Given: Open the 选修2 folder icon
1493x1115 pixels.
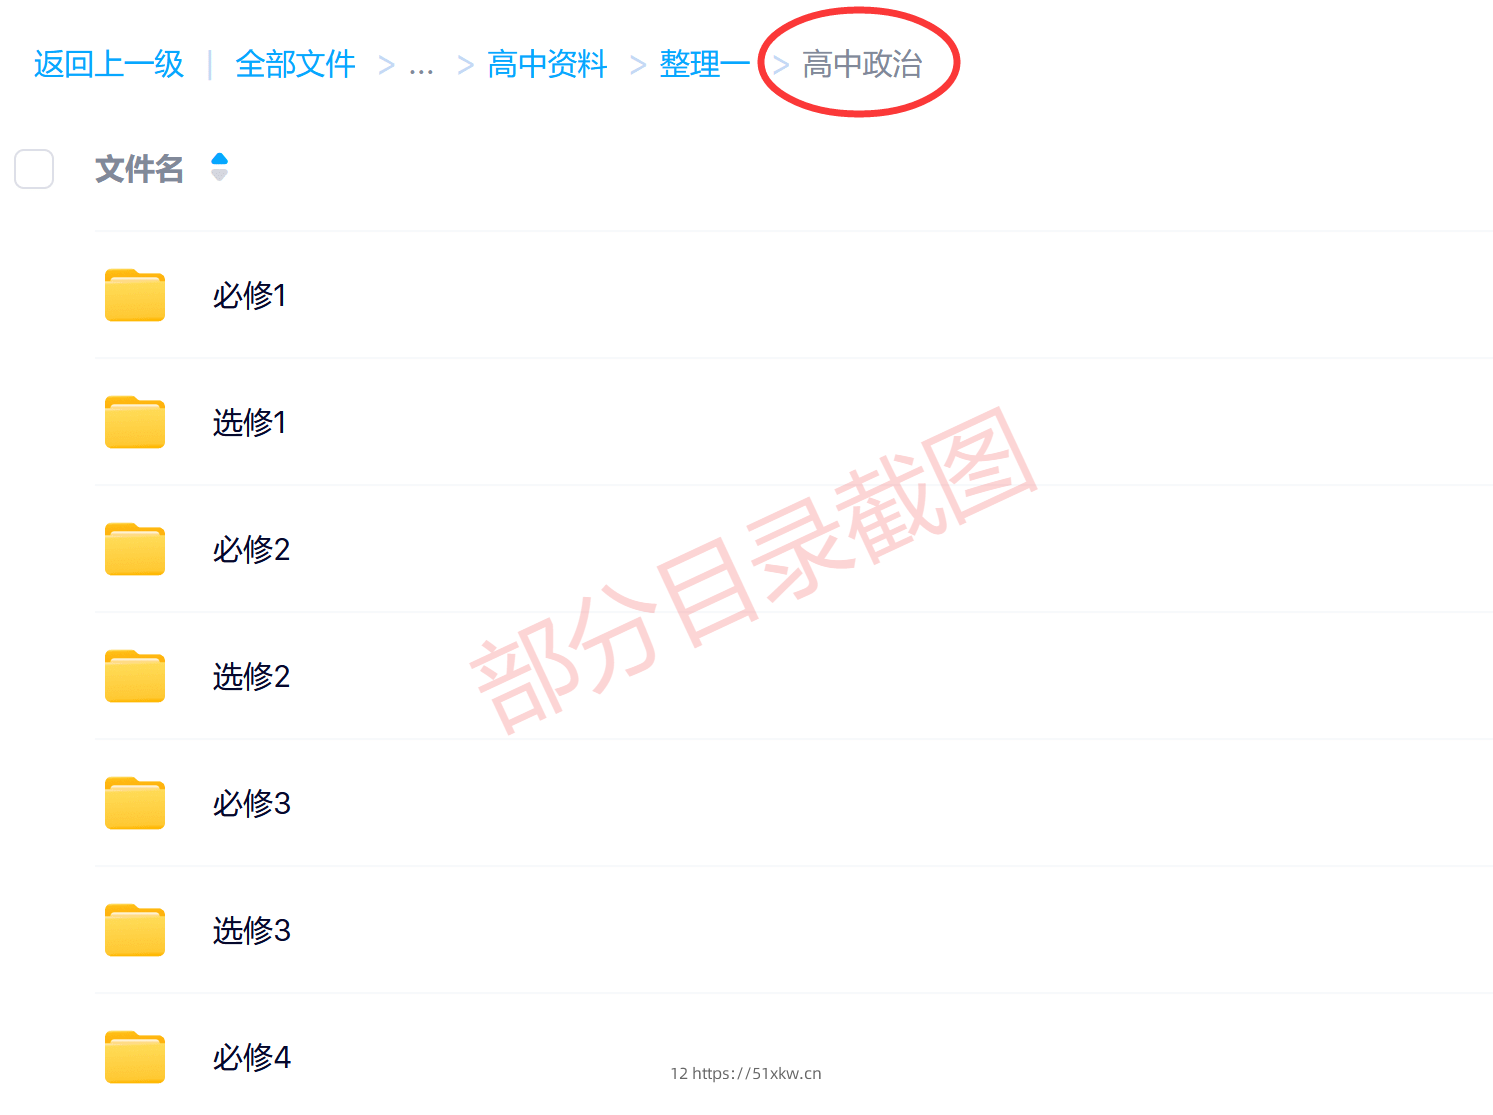Looking at the screenshot, I should coord(135,676).
